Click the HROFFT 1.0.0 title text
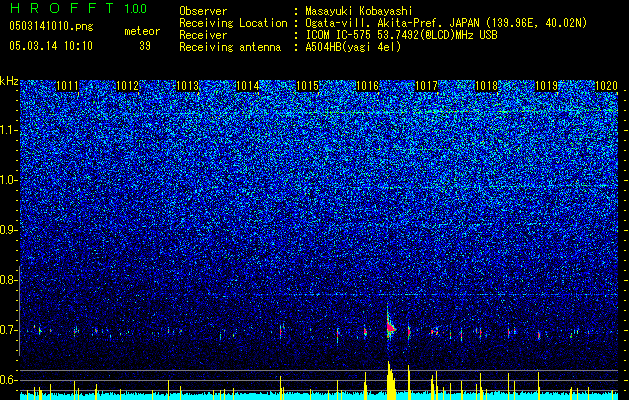This screenshot has height=400, width=629. coord(78,8)
